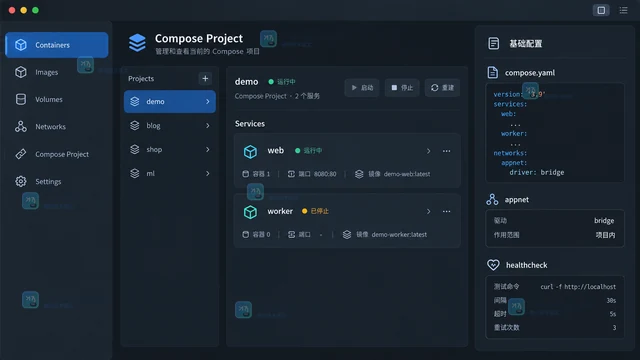The height and width of the screenshot is (360, 640).
Task: Click the 30s interval value
Action: 611,300
